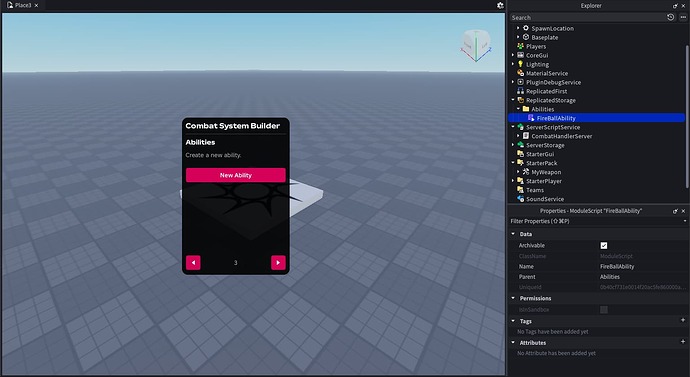
Task: Click the SpawnLocation icon in Explorer
Action: (526, 28)
